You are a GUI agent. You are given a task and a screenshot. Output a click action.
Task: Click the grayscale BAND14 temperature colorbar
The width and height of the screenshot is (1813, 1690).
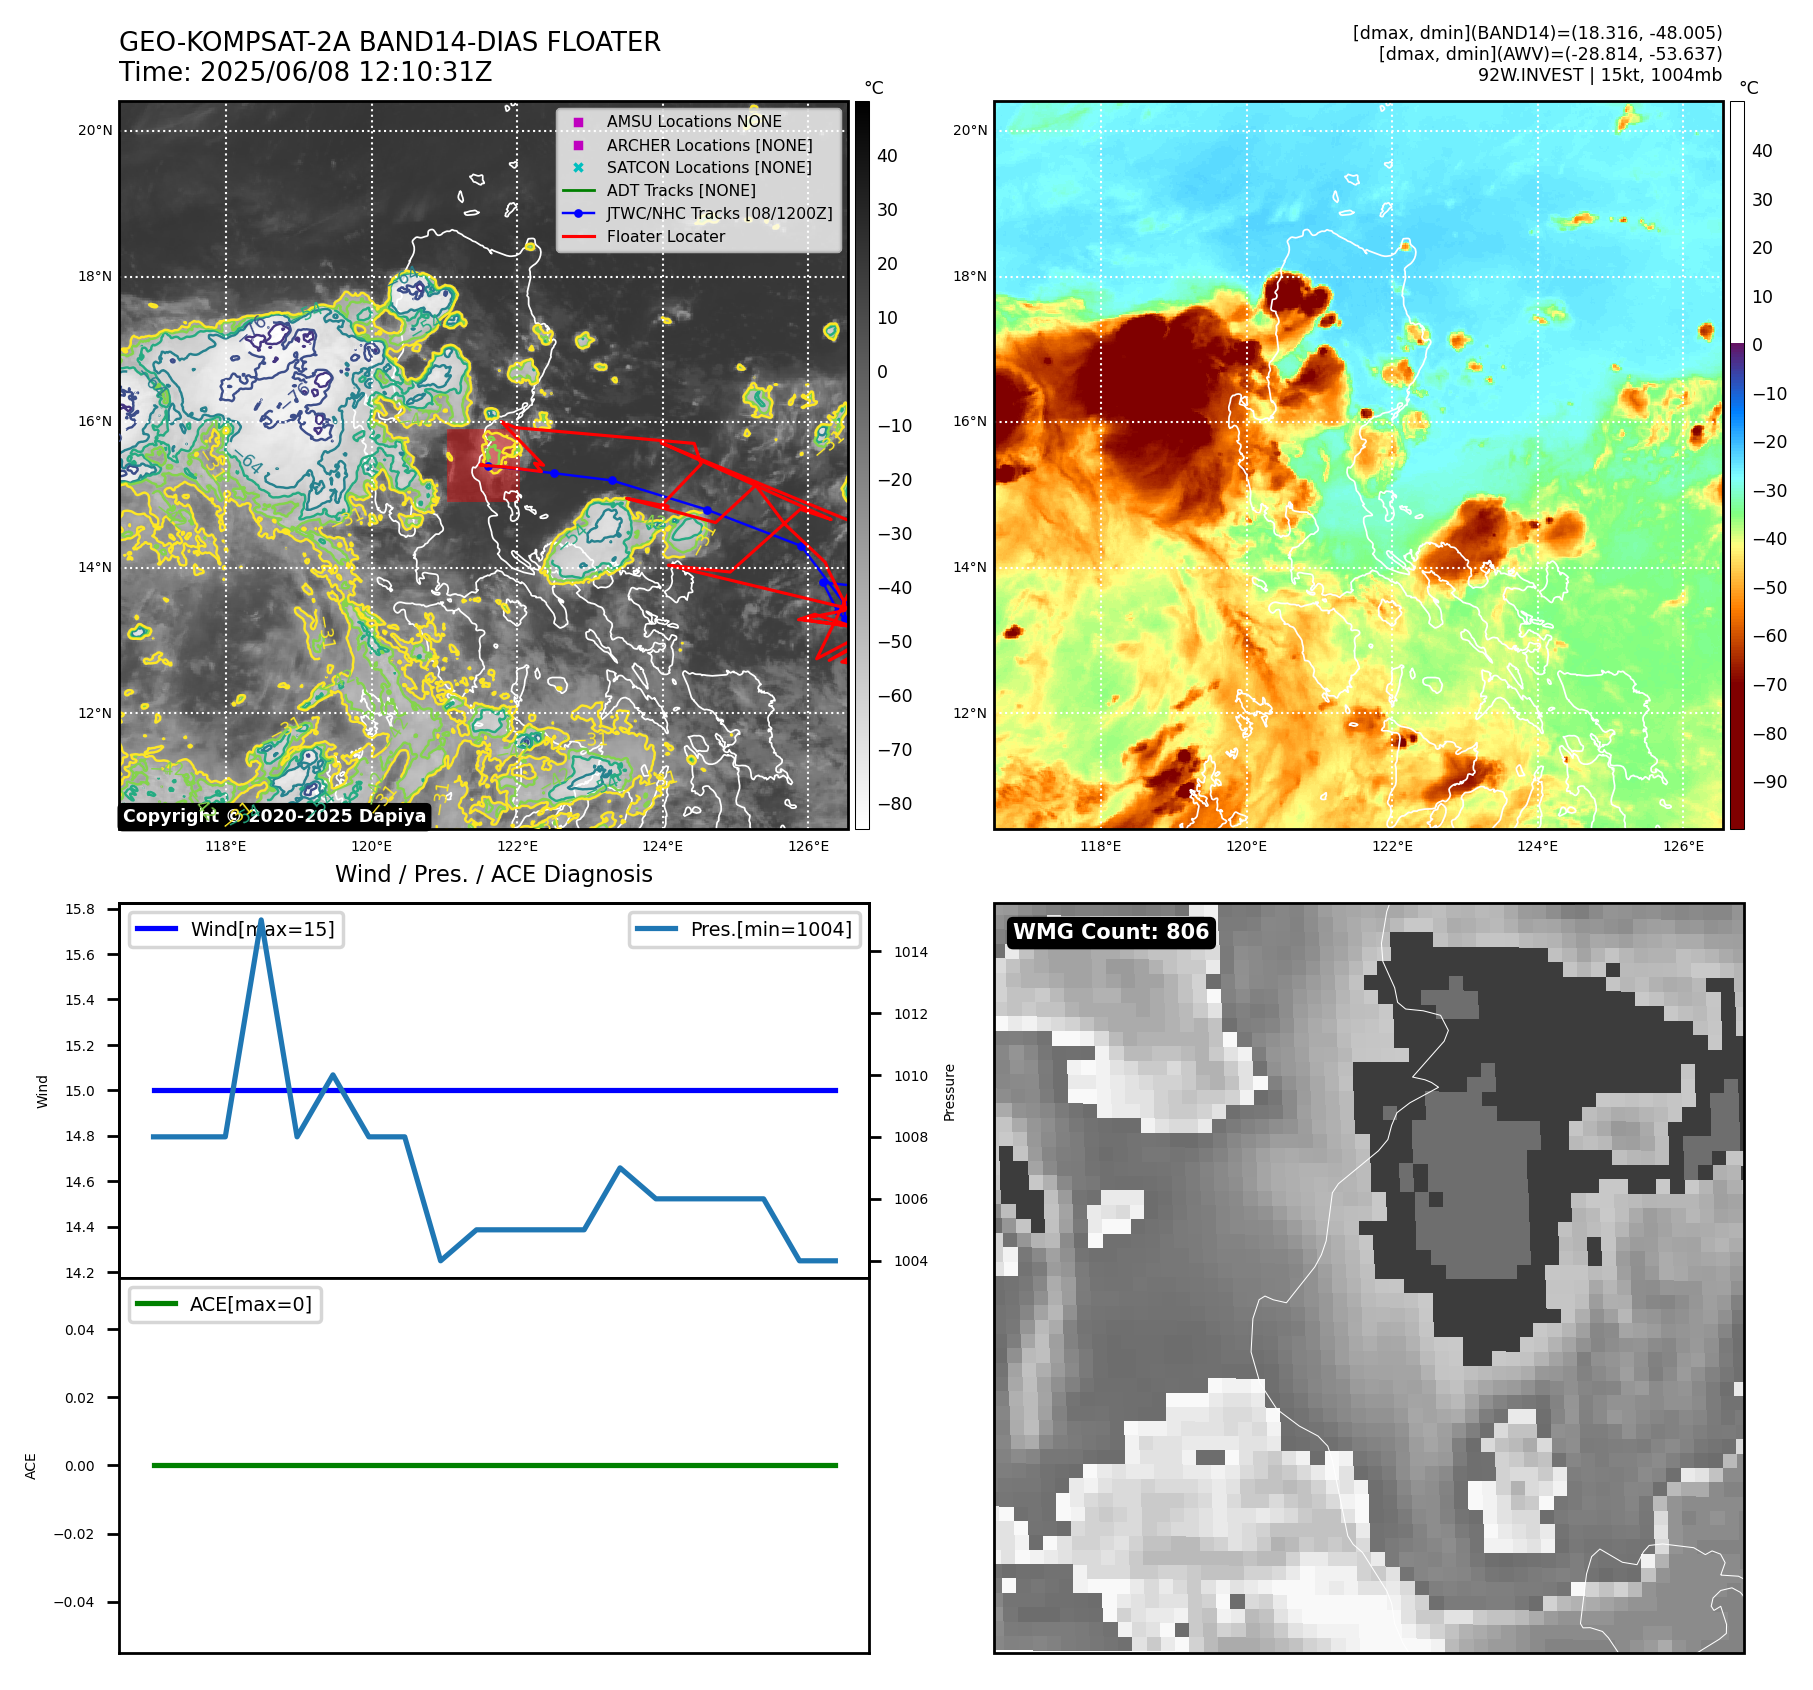pyautogui.click(x=862, y=465)
